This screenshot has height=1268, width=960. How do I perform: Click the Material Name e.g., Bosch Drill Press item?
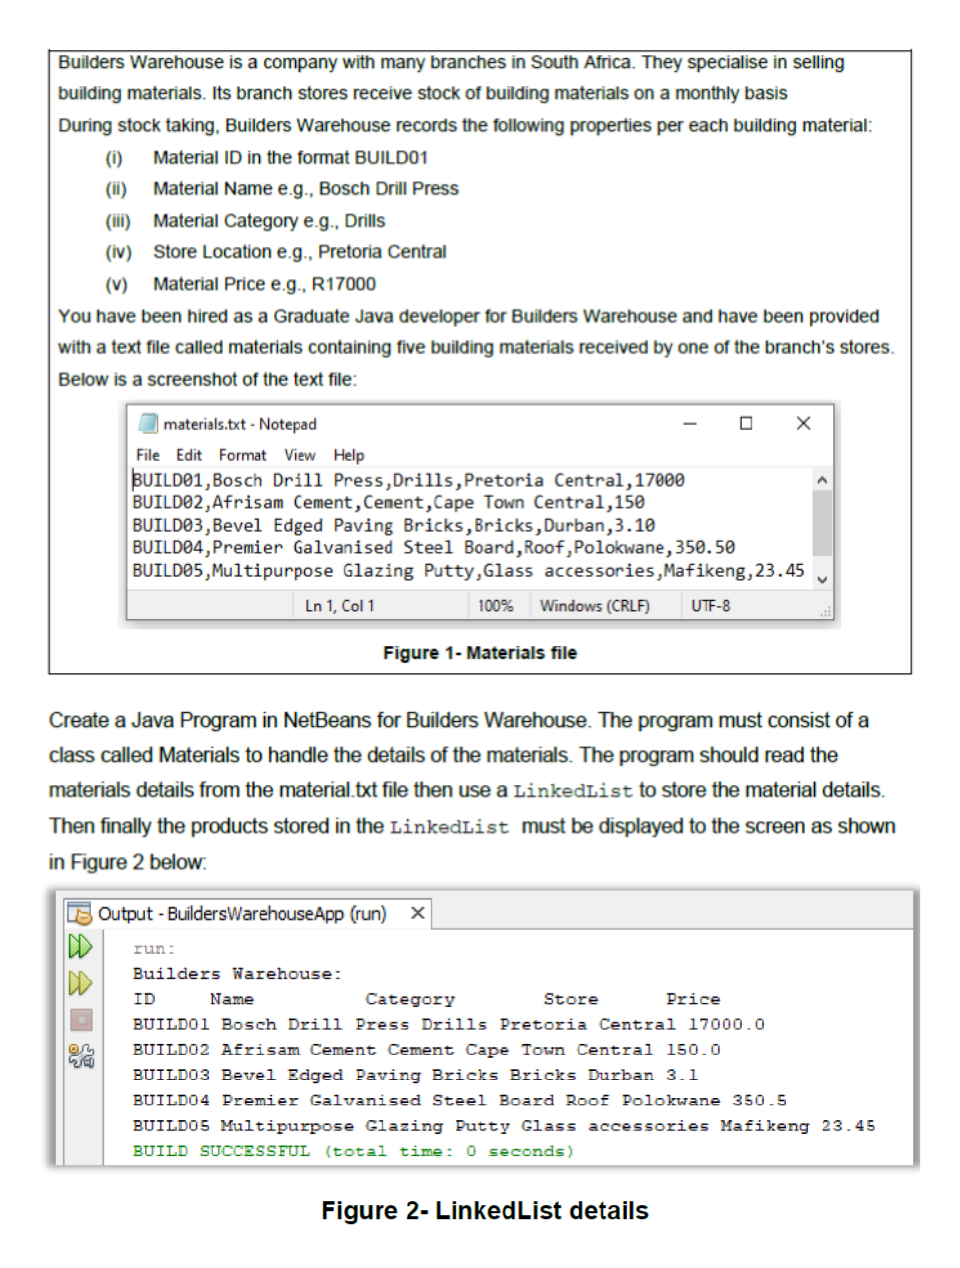pyautogui.click(x=306, y=188)
